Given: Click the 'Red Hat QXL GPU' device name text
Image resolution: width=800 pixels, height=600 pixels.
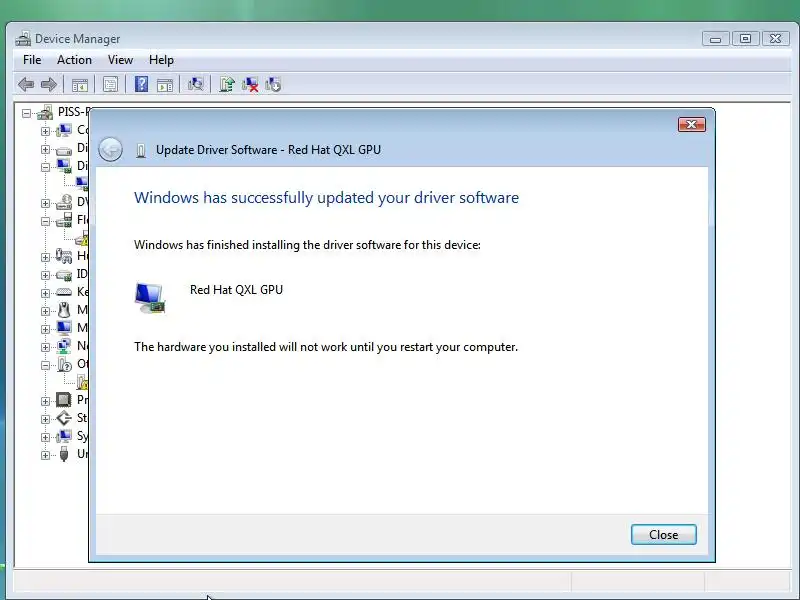Looking at the screenshot, I should click(236, 290).
